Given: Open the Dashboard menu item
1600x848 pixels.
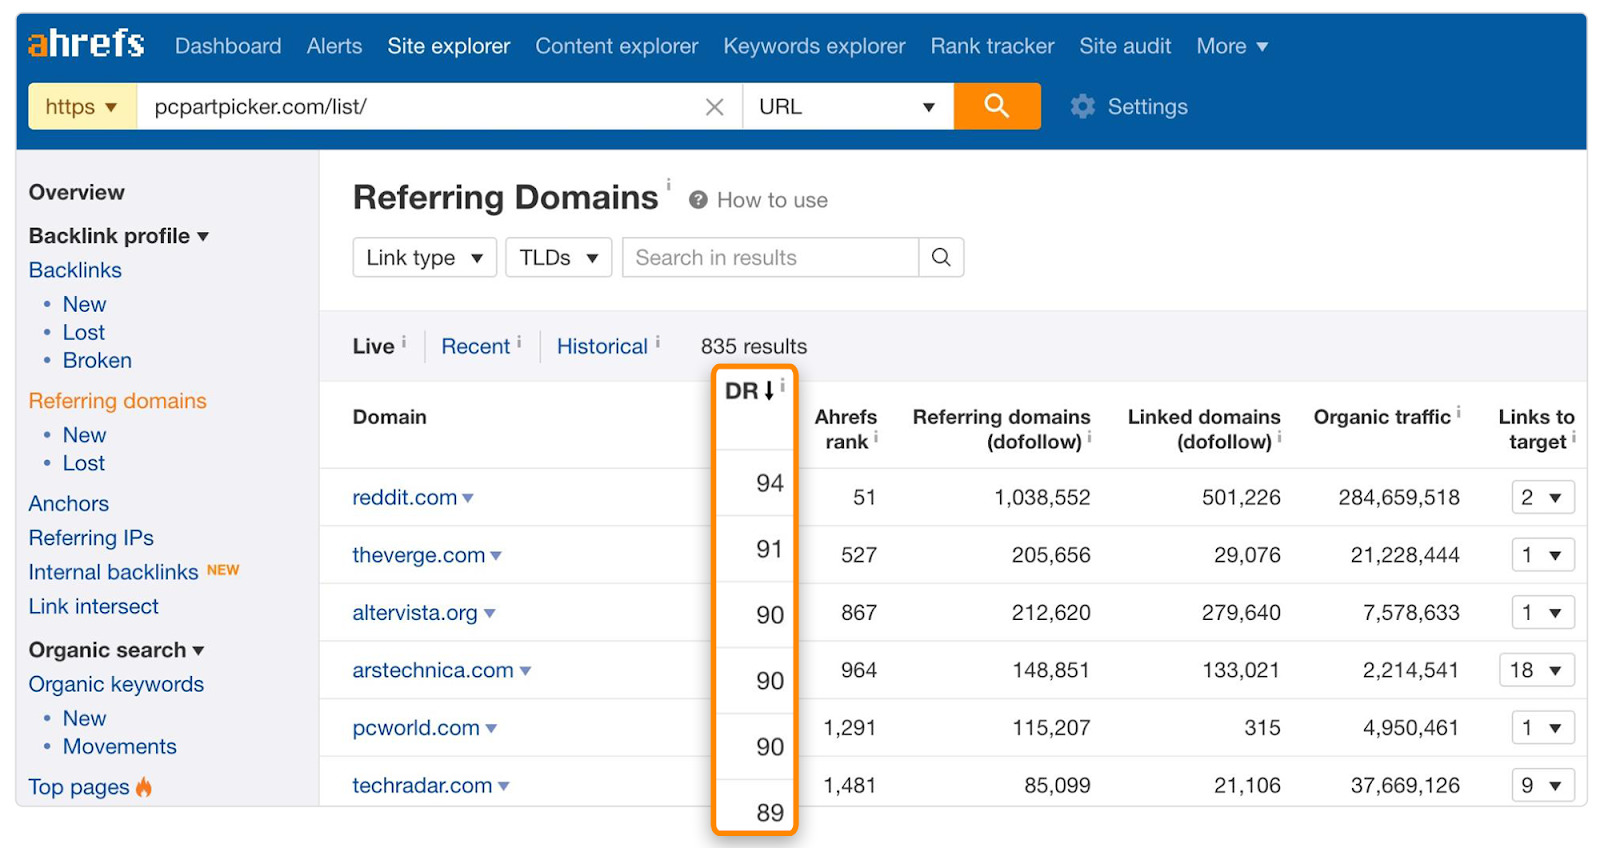Looking at the screenshot, I should [x=228, y=46].
